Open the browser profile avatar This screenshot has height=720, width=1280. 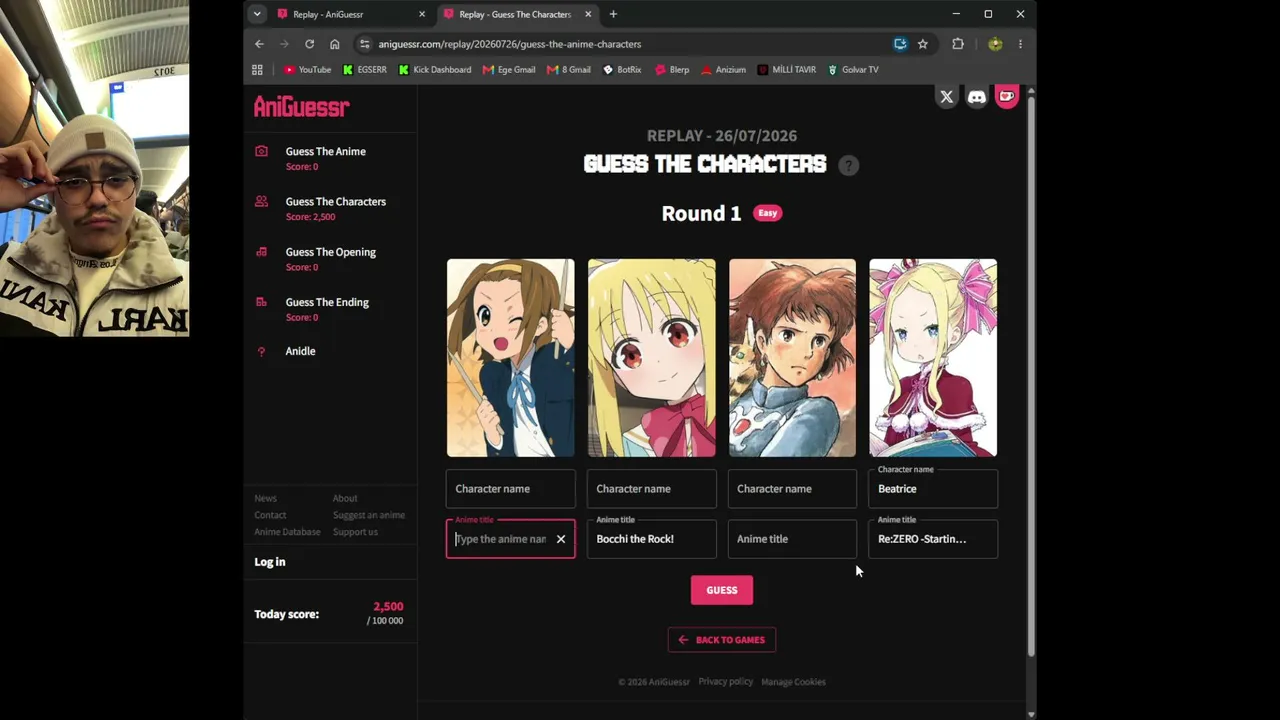pyautogui.click(x=995, y=44)
